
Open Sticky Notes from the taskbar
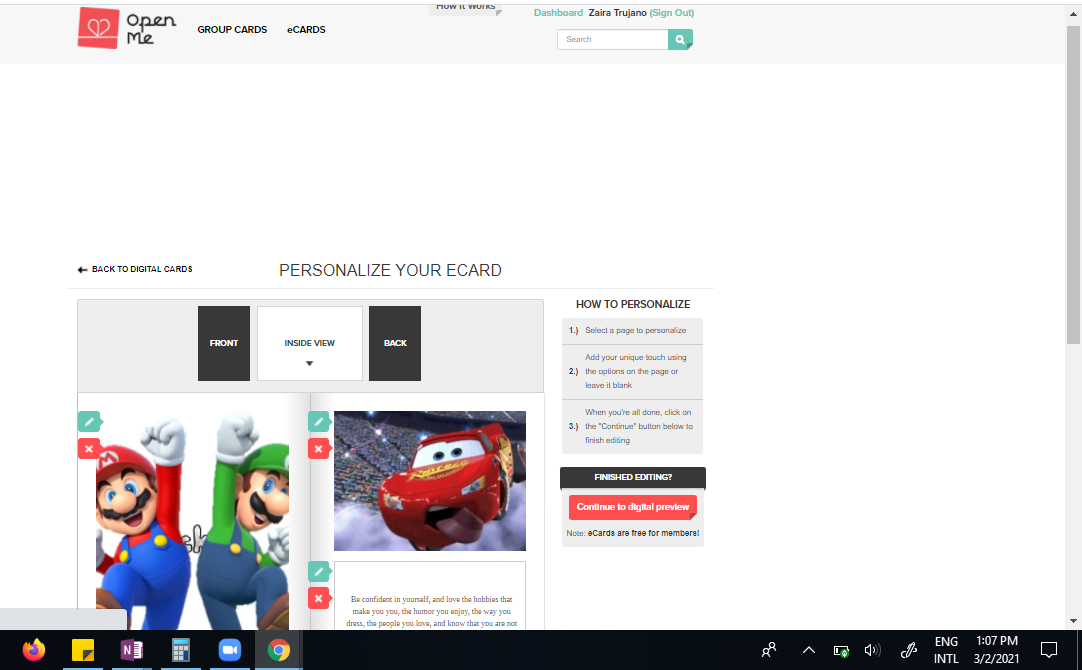click(83, 650)
